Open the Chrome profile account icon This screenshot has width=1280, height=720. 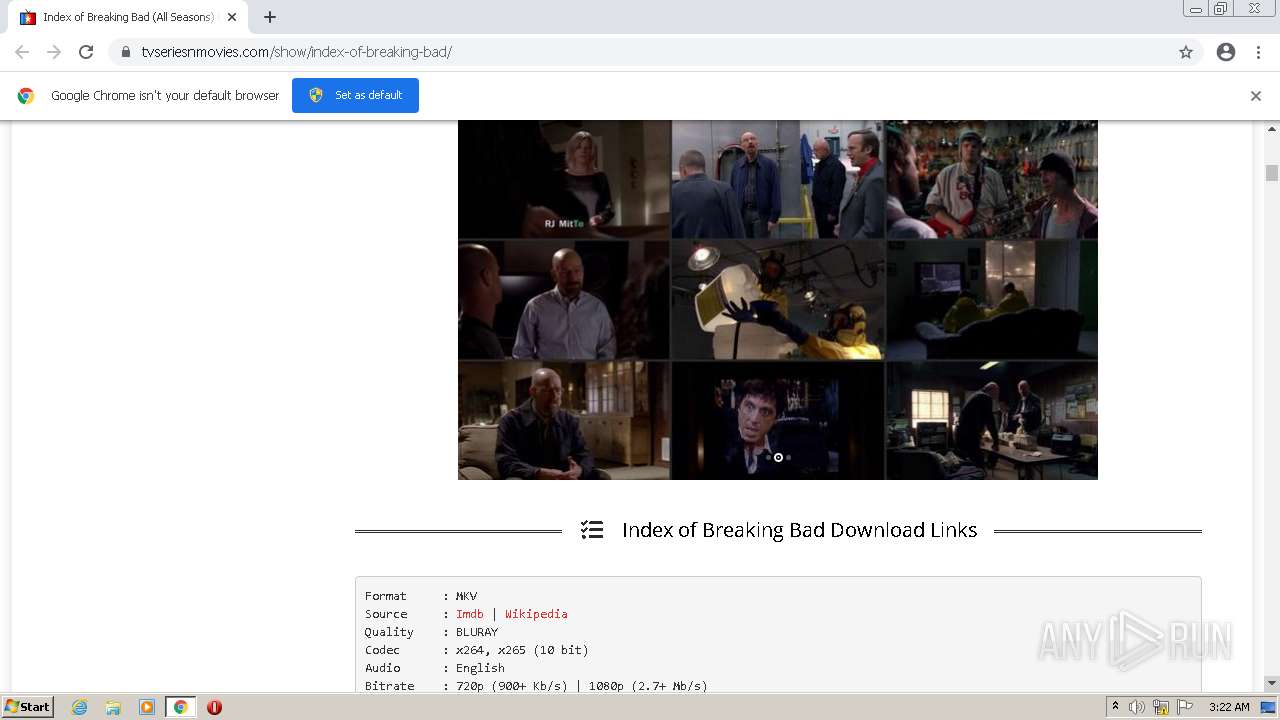coord(1226,52)
